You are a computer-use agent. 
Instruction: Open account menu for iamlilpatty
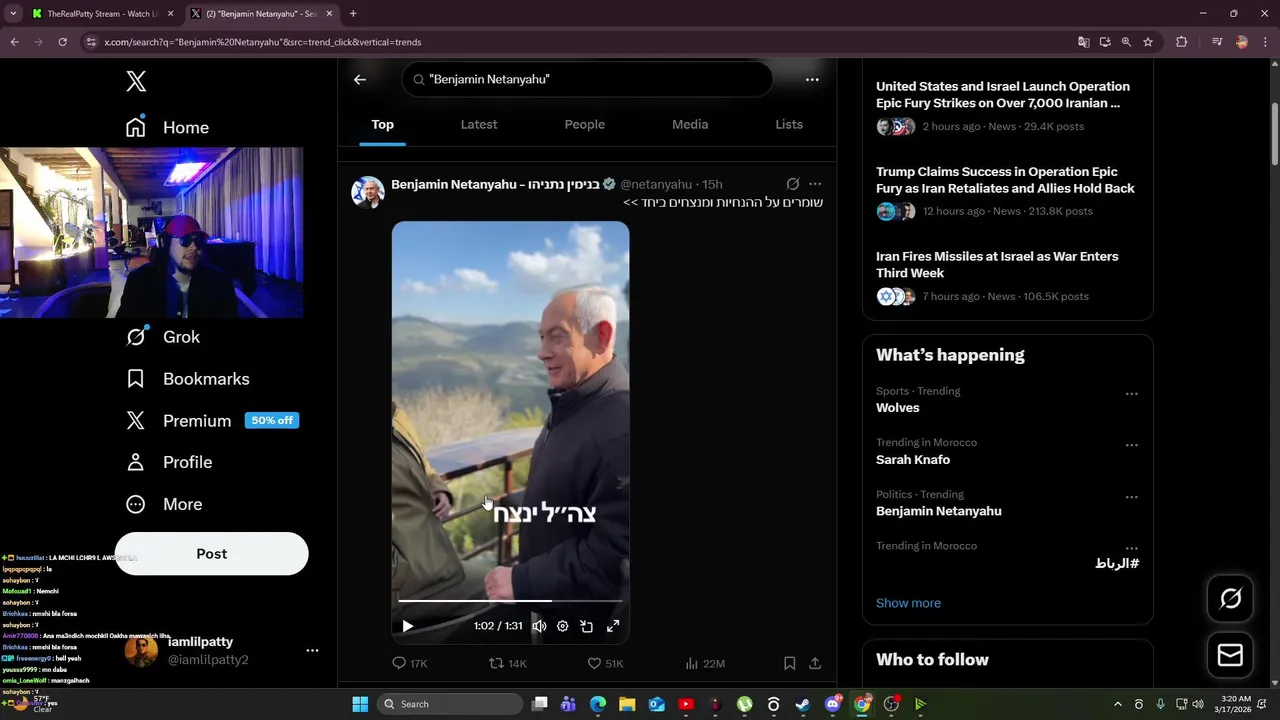[x=312, y=650]
